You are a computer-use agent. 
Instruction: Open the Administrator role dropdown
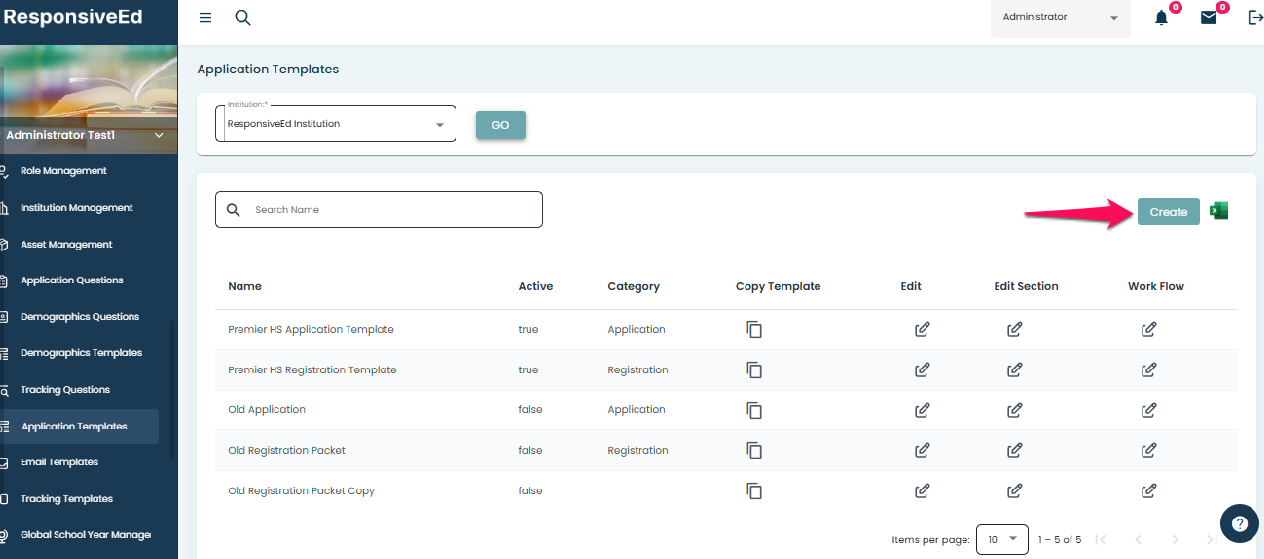point(1060,18)
